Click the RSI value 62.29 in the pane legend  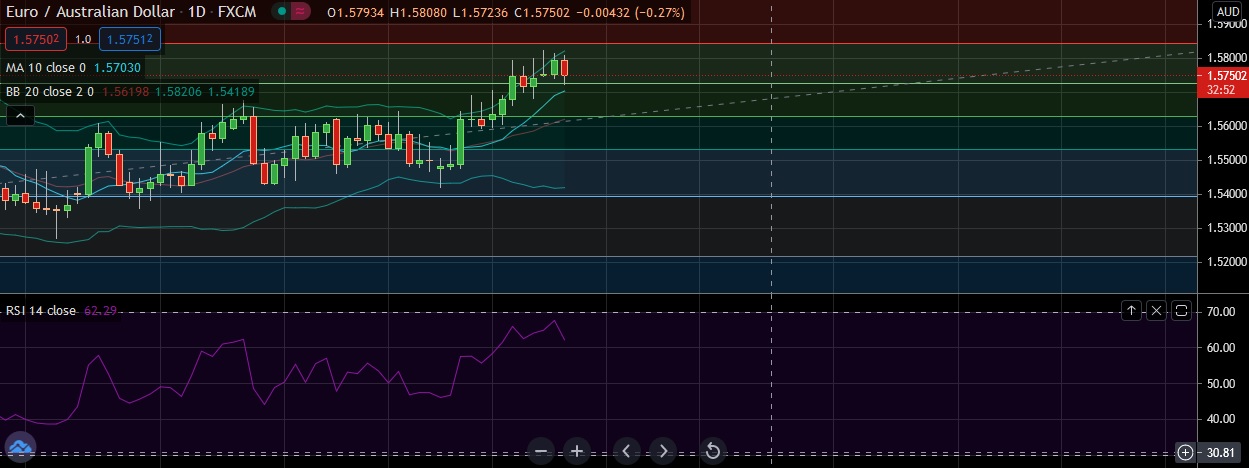coord(99,311)
